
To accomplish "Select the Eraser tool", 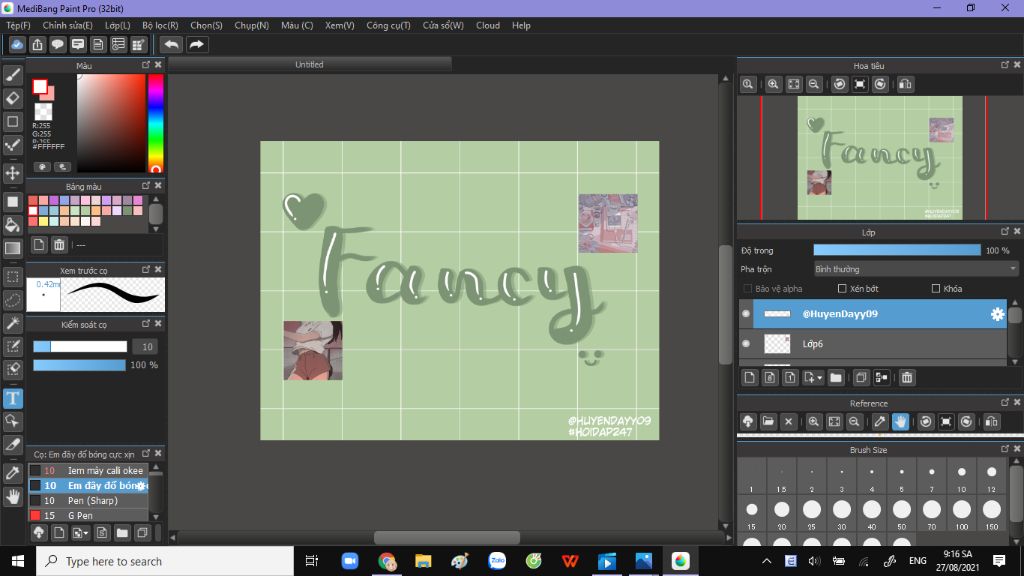I will point(12,98).
